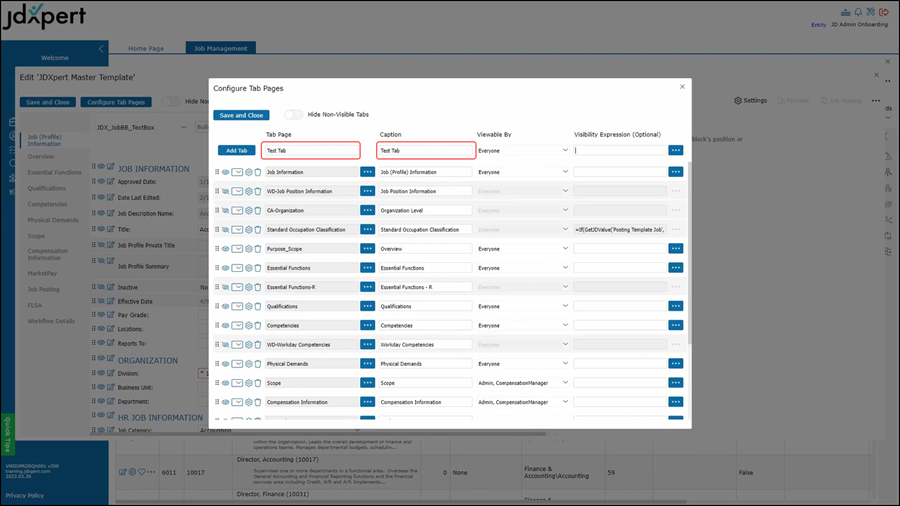Expand Viewable By dropdown for Scope row

pos(522,383)
